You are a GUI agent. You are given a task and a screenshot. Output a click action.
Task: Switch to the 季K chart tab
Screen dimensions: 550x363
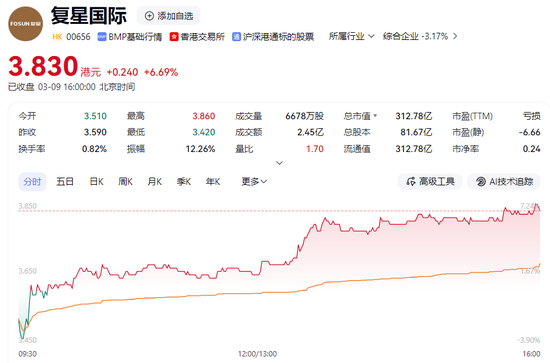(x=184, y=182)
